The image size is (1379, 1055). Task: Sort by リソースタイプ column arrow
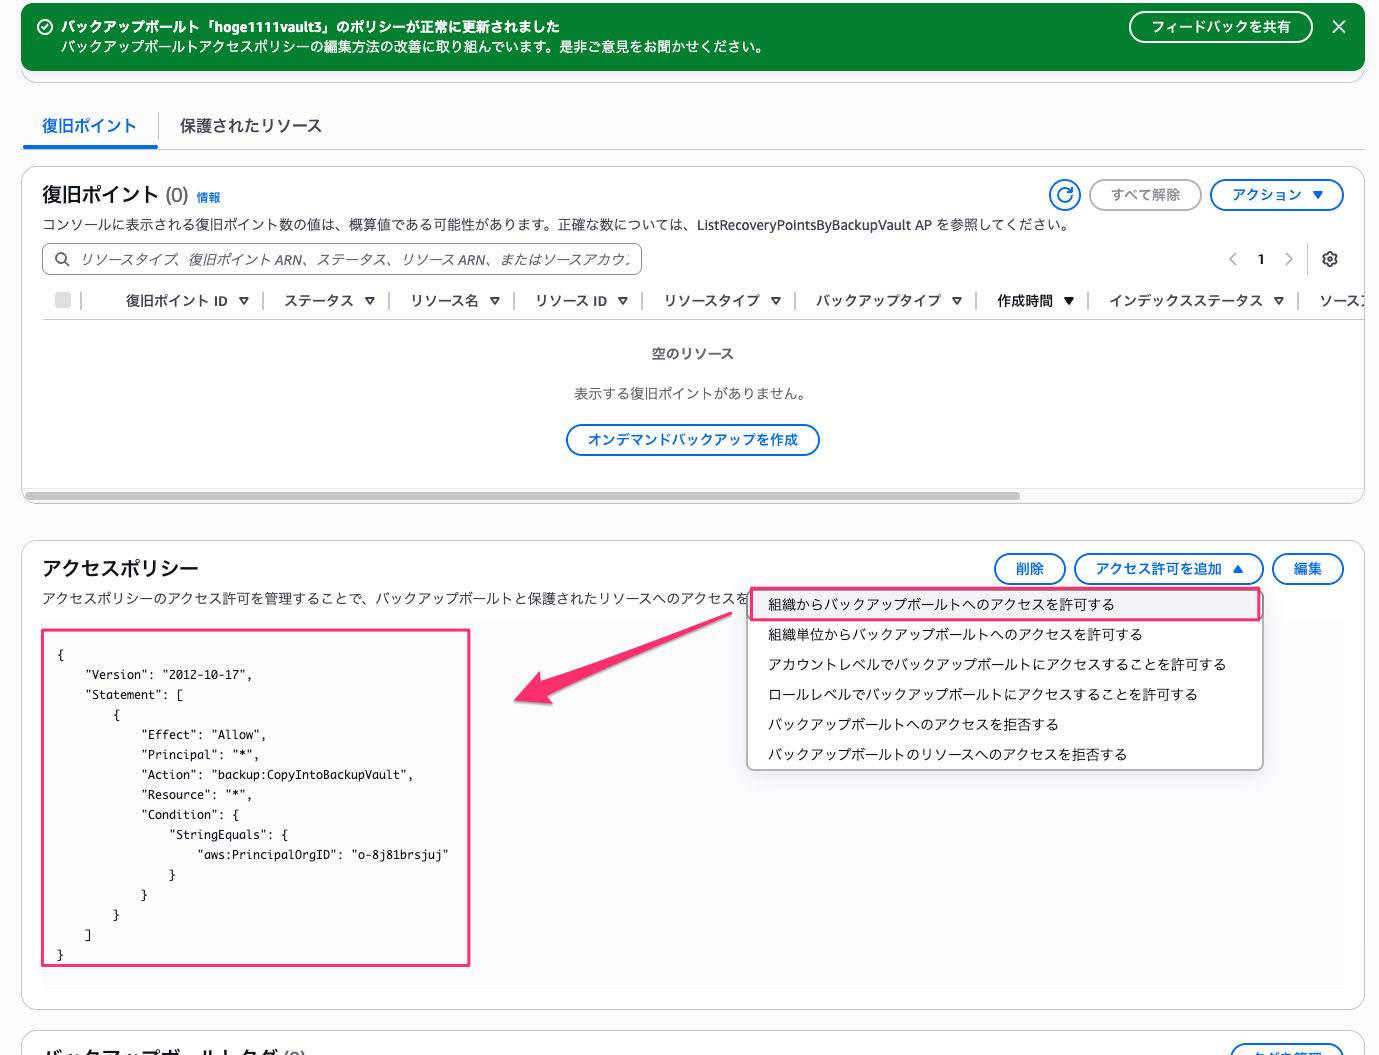pyautogui.click(x=776, y=301)
